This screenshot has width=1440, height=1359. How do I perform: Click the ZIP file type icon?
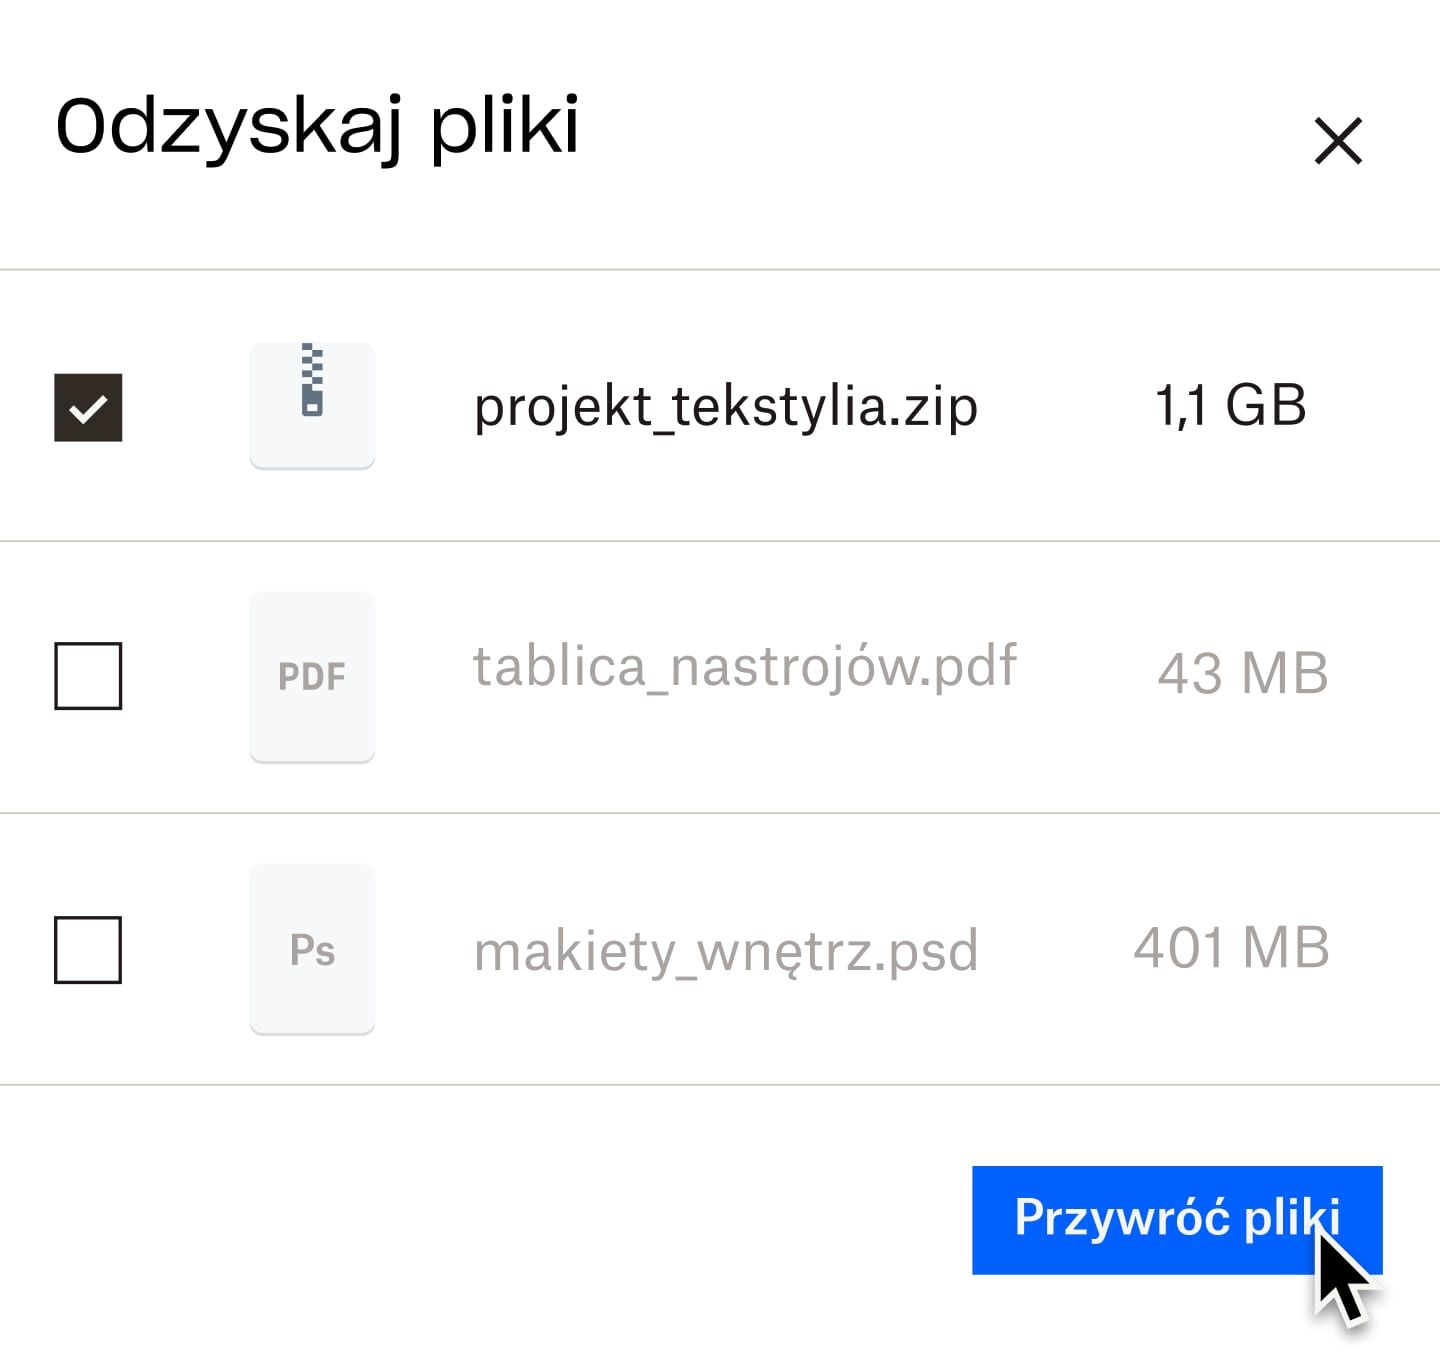pyautogui.click(x=312, y=404)
